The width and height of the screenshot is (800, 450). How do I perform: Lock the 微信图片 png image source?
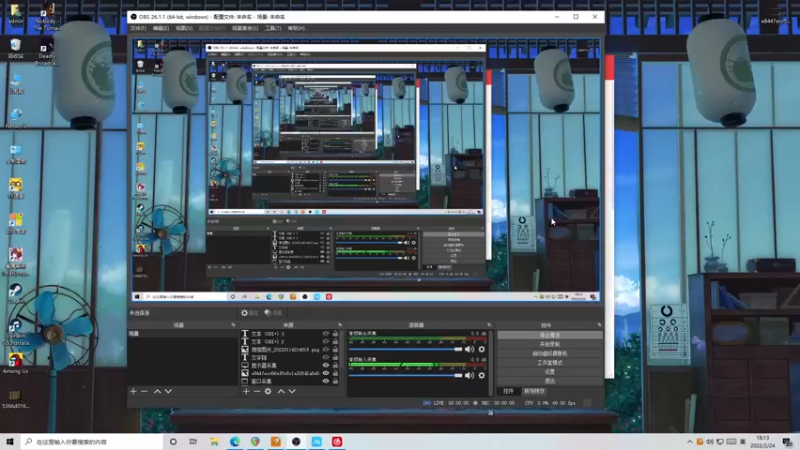335,349
